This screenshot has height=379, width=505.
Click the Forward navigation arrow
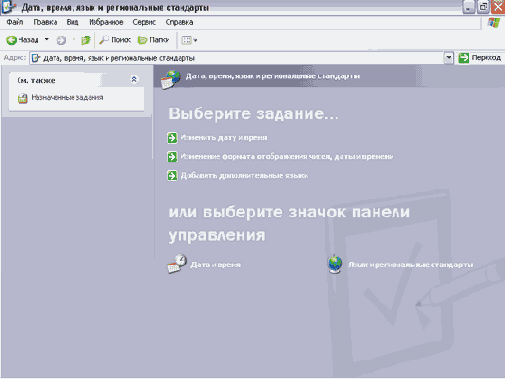coord(61,40)
